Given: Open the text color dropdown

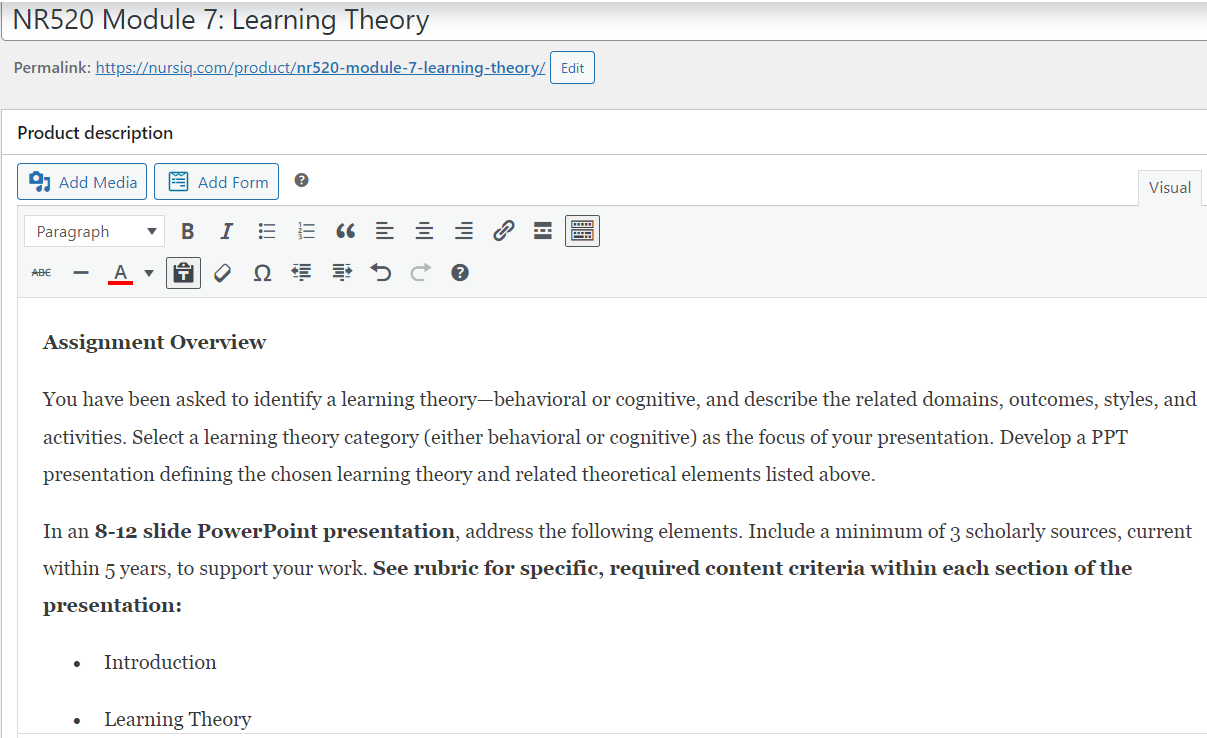Looking at the screenshot, I should coord(148,271).
